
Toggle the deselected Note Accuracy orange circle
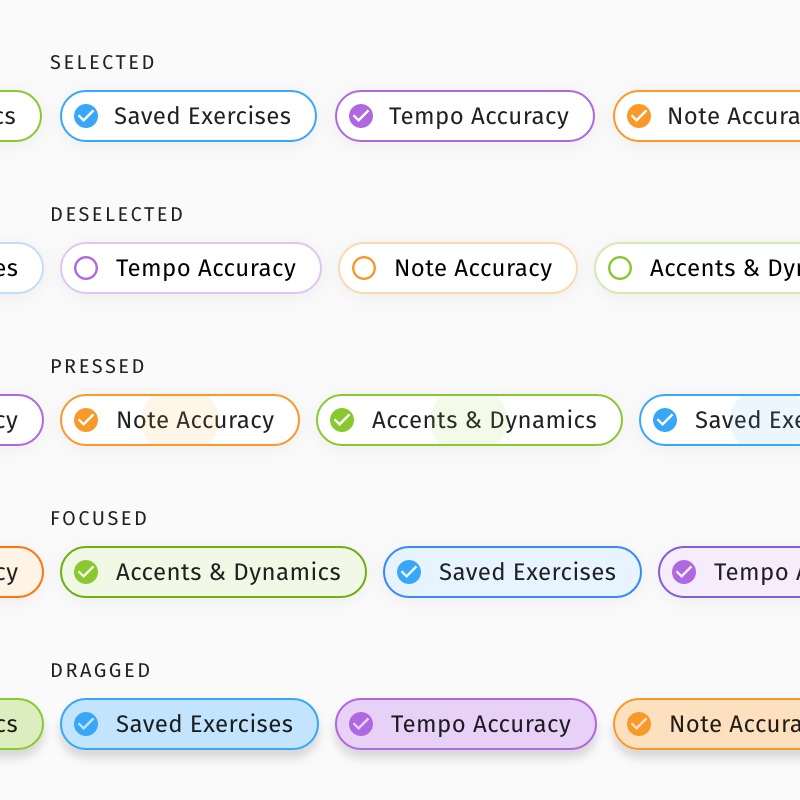click(364, 268)
